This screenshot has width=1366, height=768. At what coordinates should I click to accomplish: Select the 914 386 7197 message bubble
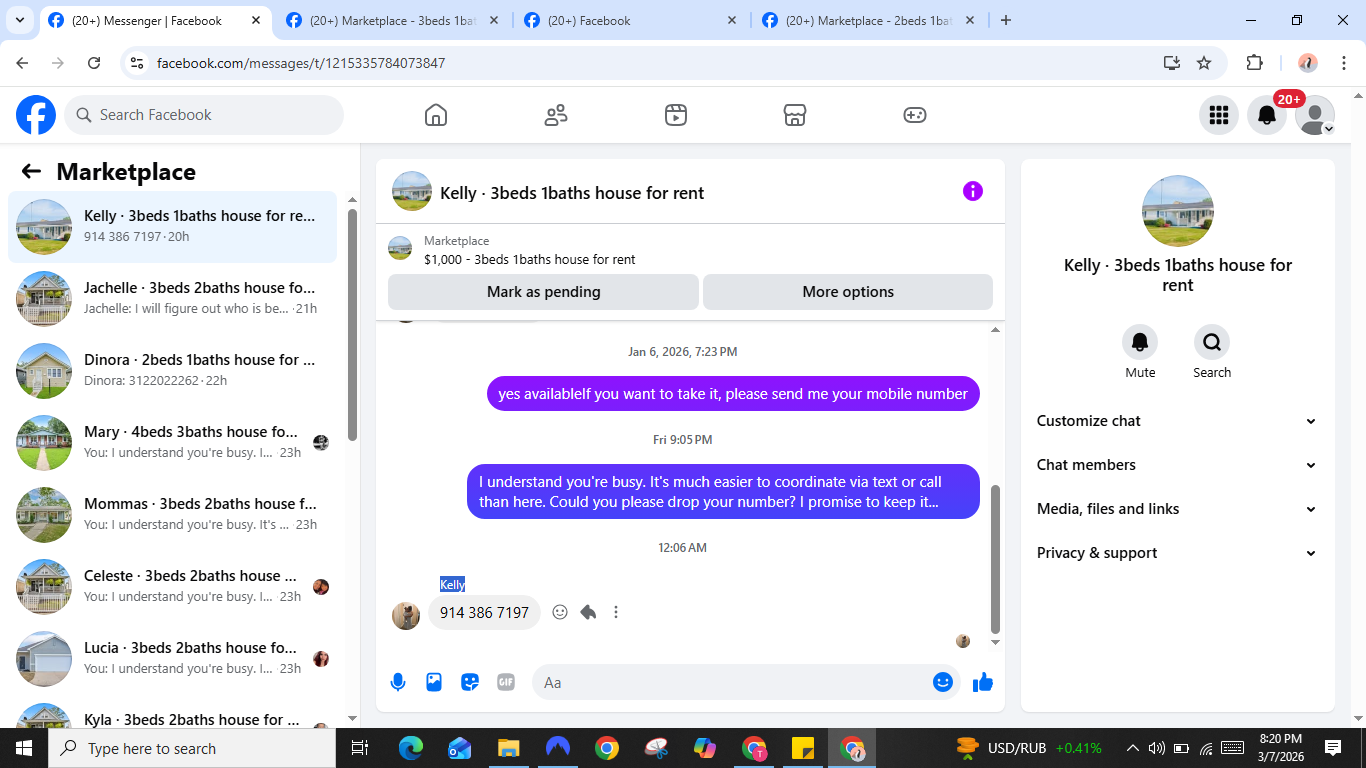tap(484, 612)
